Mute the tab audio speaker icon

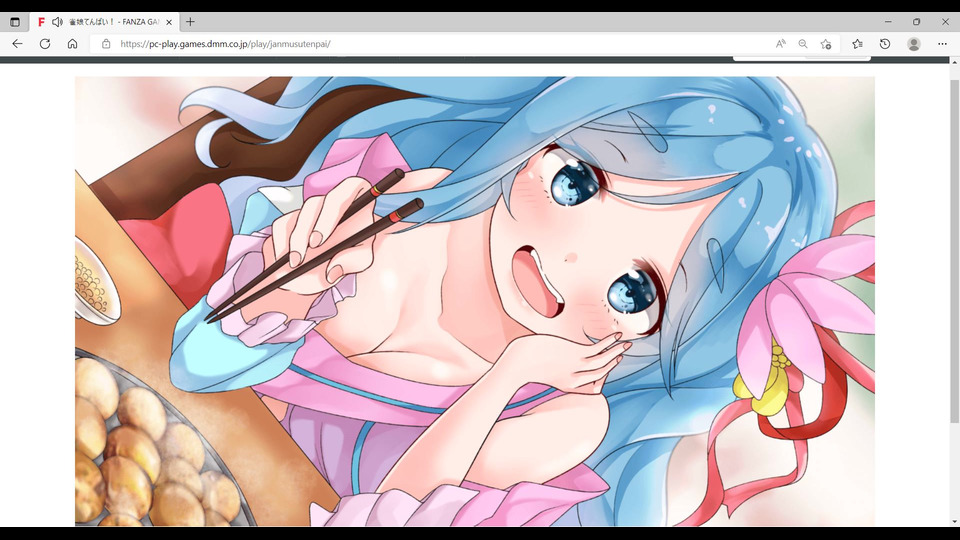click(57, 22)
